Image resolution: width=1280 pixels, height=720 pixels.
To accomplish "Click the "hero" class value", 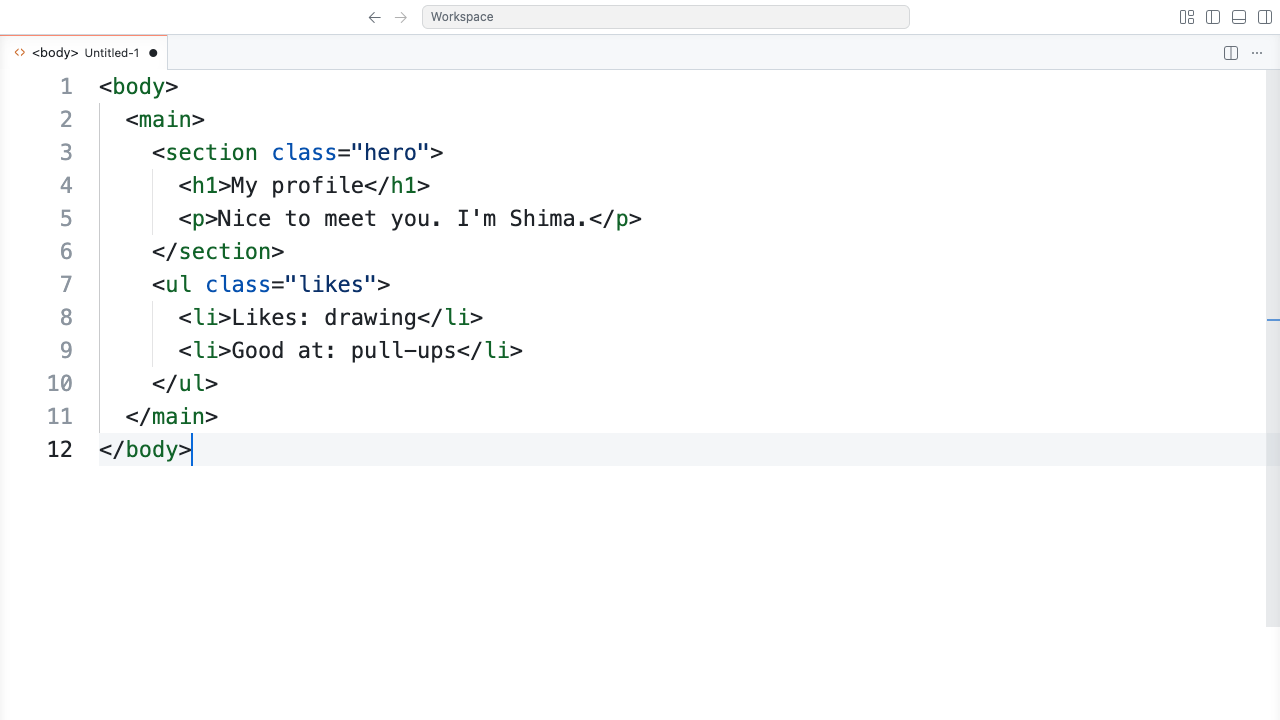I will (390, 153).
